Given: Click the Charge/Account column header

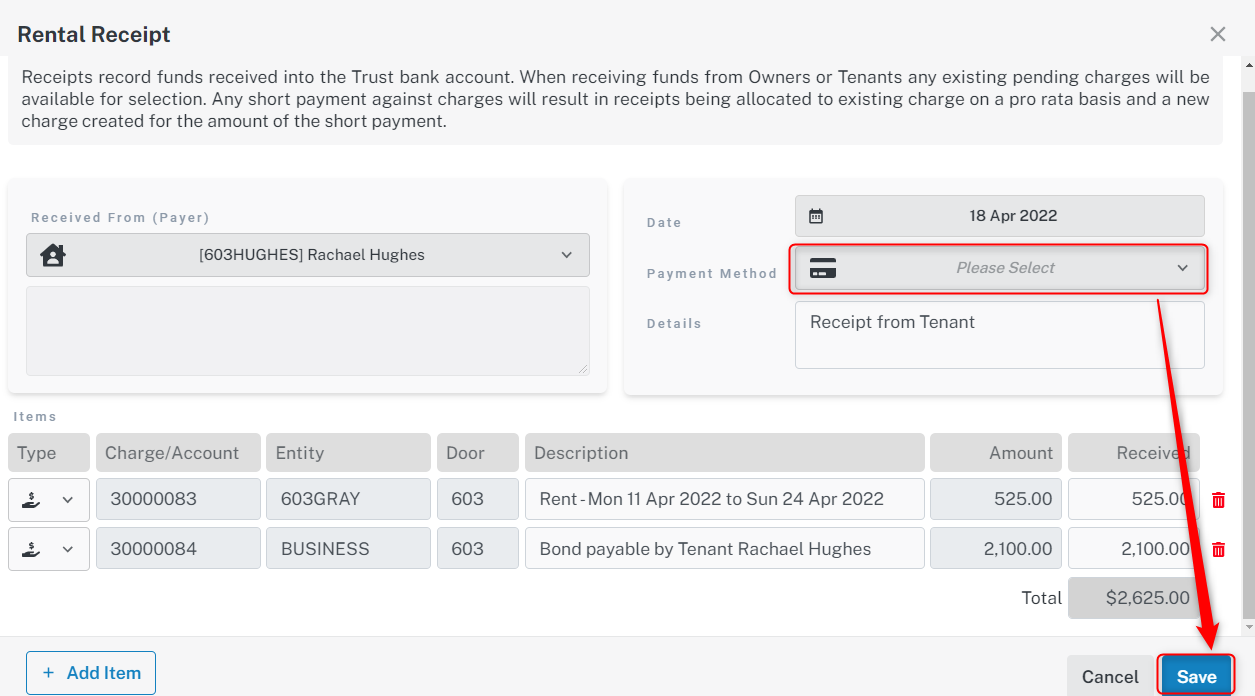Looking at the screenshot, I should pyautogui.click(x=178, y=453).
